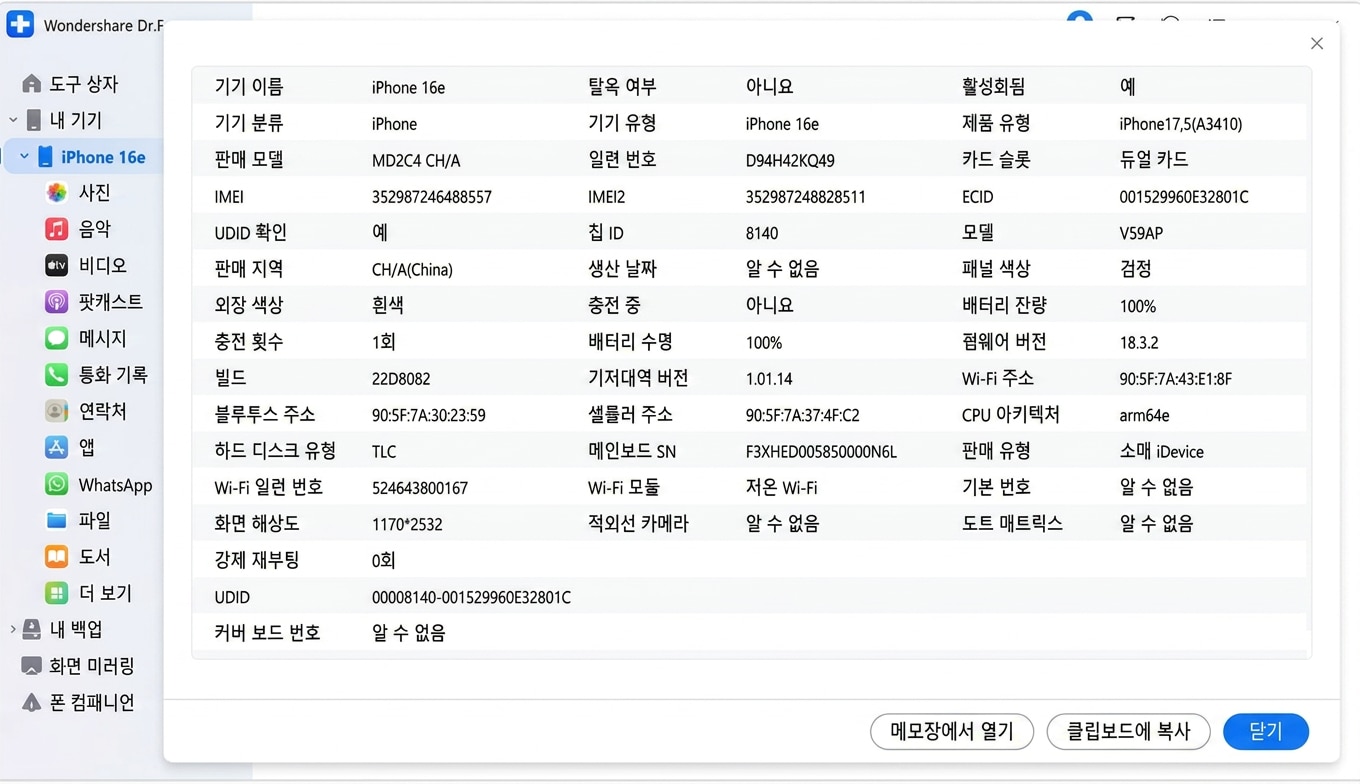Open the 사진 photos icon
1360x784 pixels.
(x=57, y=193)
